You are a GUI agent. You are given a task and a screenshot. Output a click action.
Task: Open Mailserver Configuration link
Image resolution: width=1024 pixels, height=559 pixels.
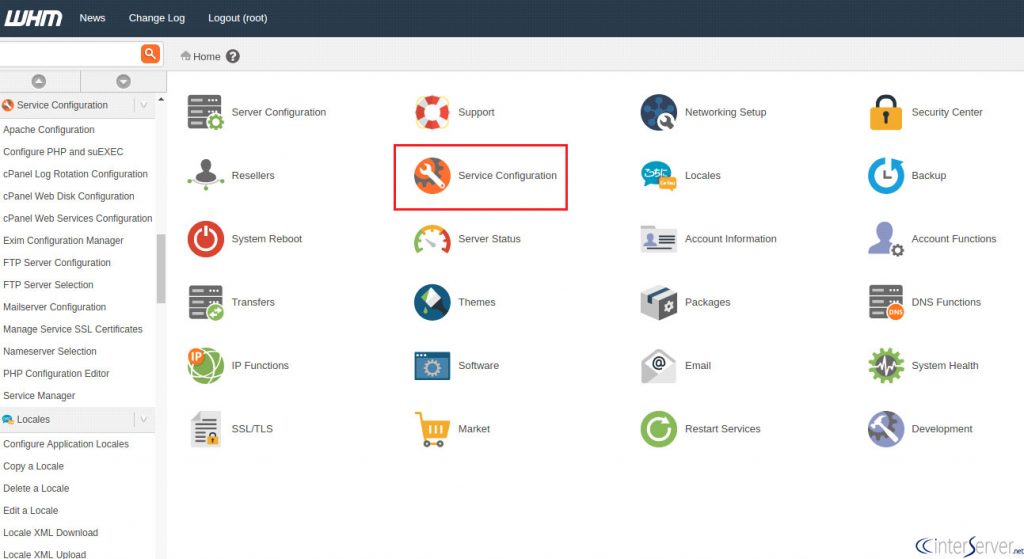pyautogui.click(x=54, y=307)
